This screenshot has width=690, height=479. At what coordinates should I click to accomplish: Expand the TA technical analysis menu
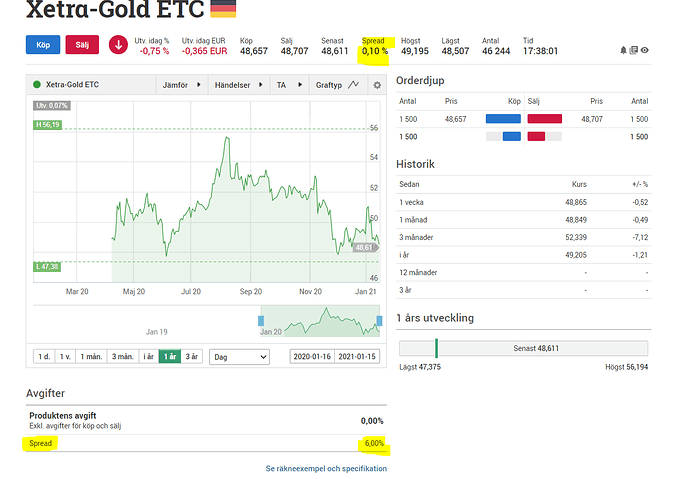click(289, 85)
